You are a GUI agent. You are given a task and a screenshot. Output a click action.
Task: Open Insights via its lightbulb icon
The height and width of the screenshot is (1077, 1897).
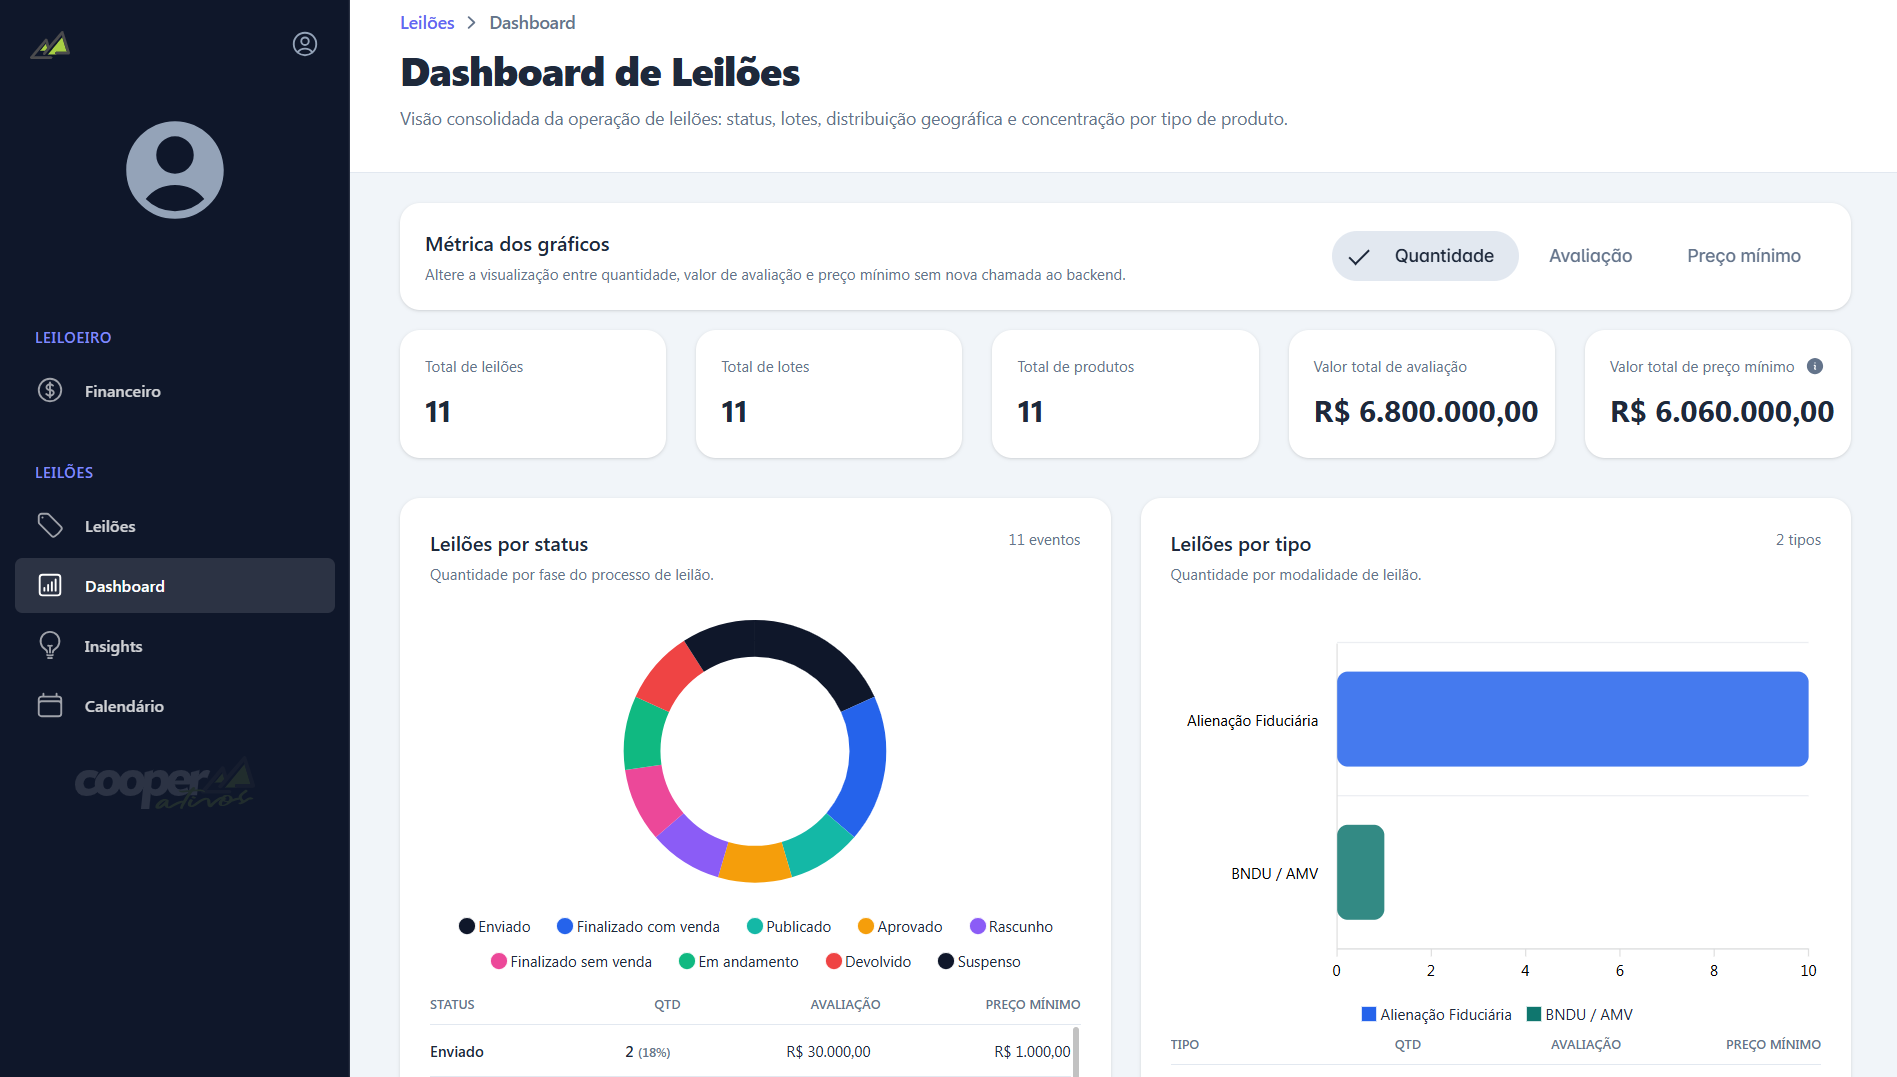pyautogui.click(x=50, y=645)
